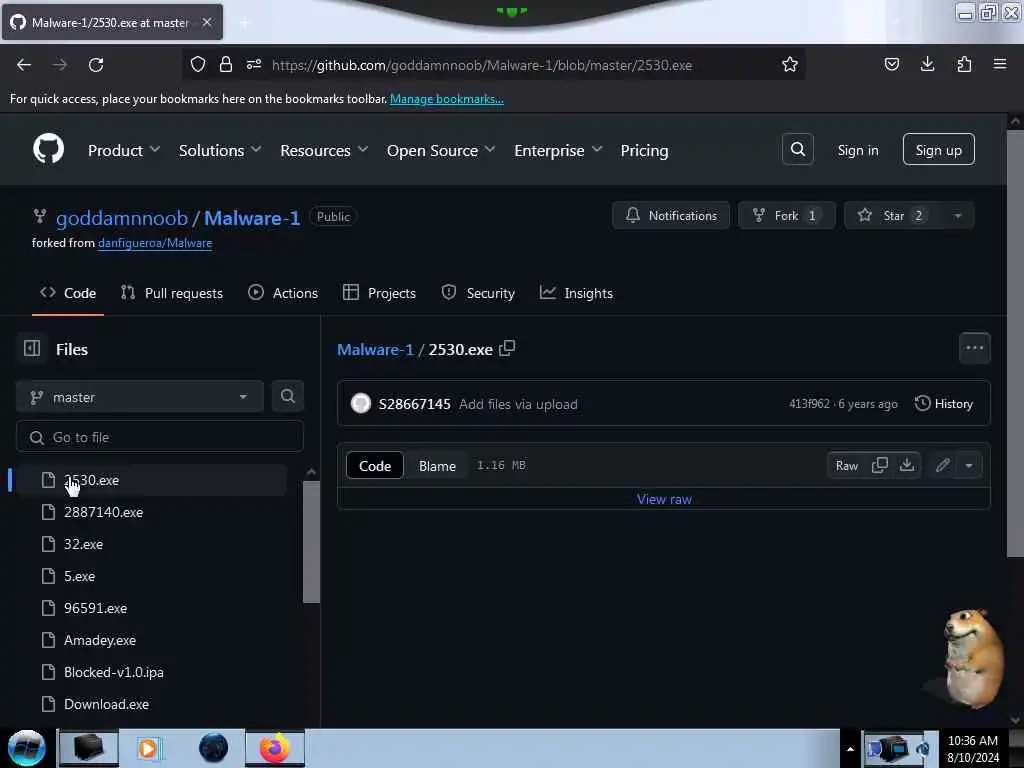1024x768 pixels.
Task: Click the Notifications button
Action: [x=671, y=216]
